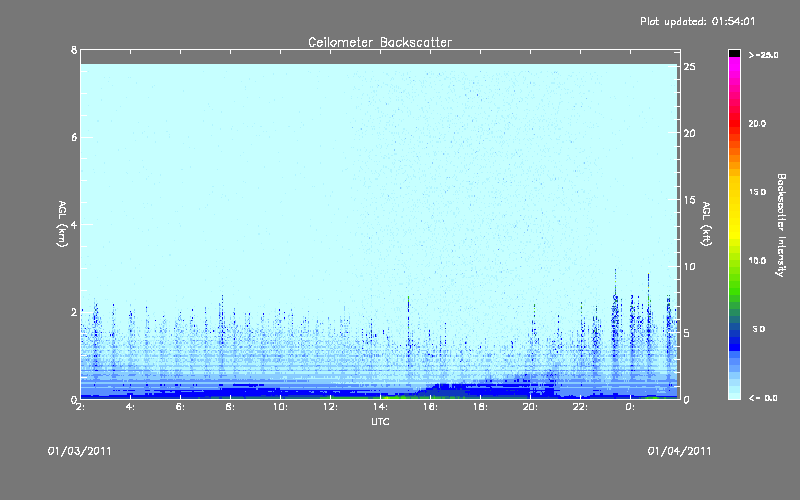This screenshot has width=800, height=500.
Task: Pick the red region near 20.0 on colorbar
Action: 734,124
